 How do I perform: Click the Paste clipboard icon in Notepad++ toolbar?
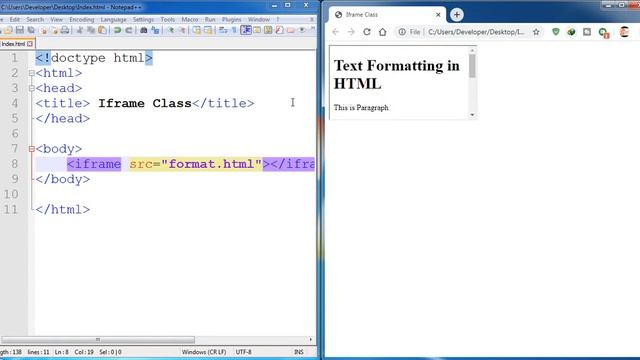tap(102, 30)
